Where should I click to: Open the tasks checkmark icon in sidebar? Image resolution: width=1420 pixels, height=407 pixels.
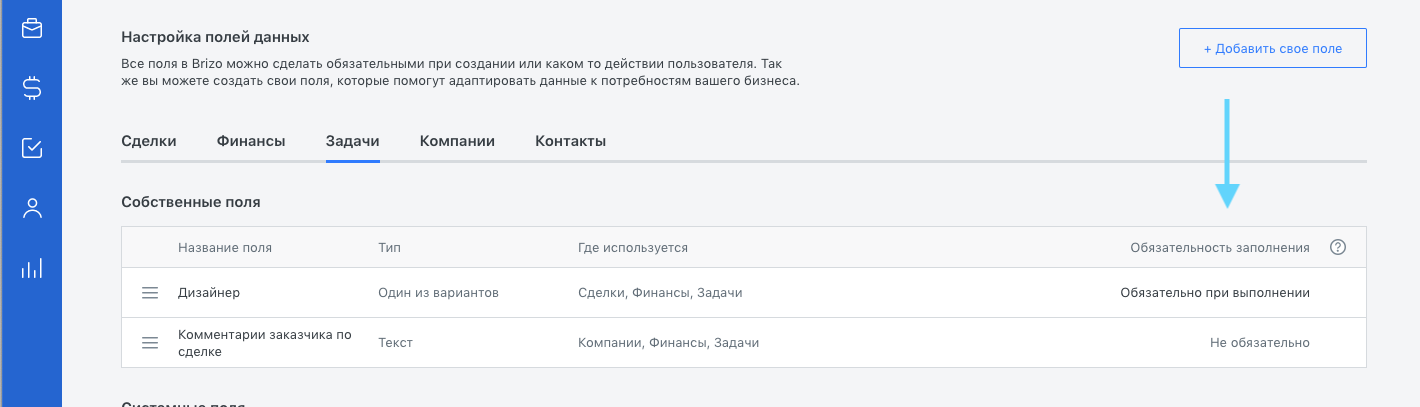(x=32, y=148)
